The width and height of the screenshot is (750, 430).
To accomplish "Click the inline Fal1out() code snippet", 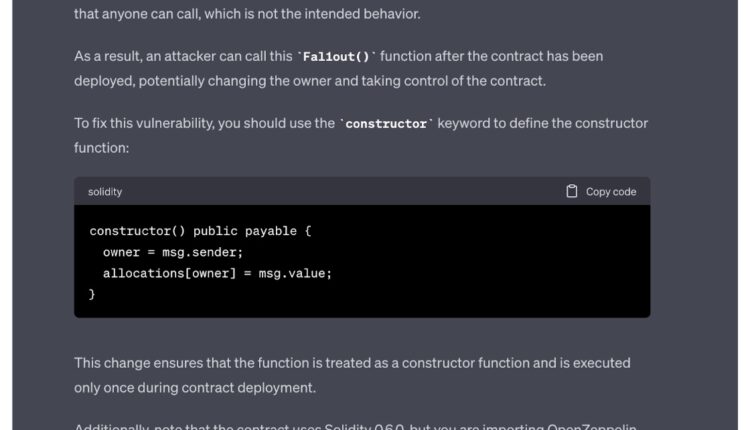I will coord(338,56).
